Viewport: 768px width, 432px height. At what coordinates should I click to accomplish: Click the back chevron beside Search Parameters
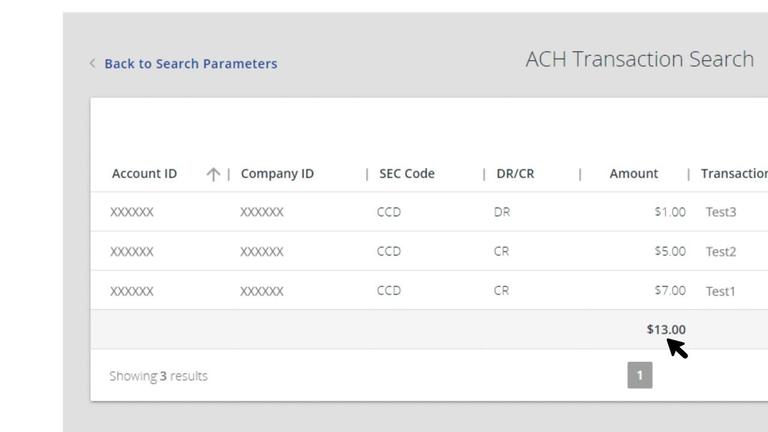(92, 63)
